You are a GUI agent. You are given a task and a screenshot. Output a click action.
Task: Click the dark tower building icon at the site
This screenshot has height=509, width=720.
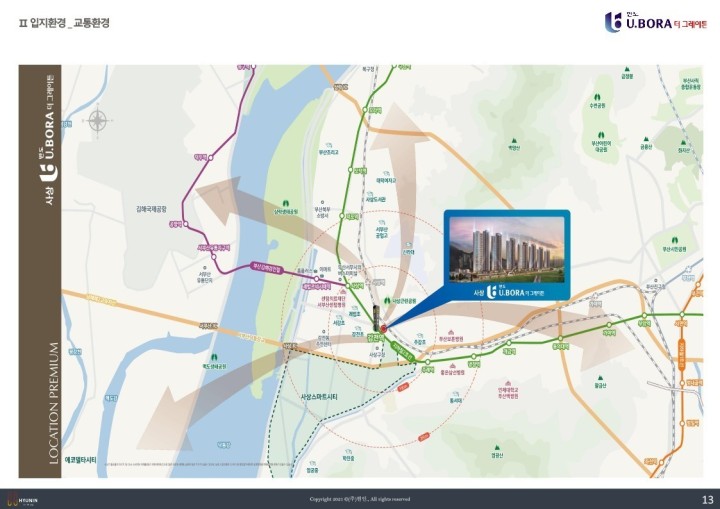coord(376,318)
